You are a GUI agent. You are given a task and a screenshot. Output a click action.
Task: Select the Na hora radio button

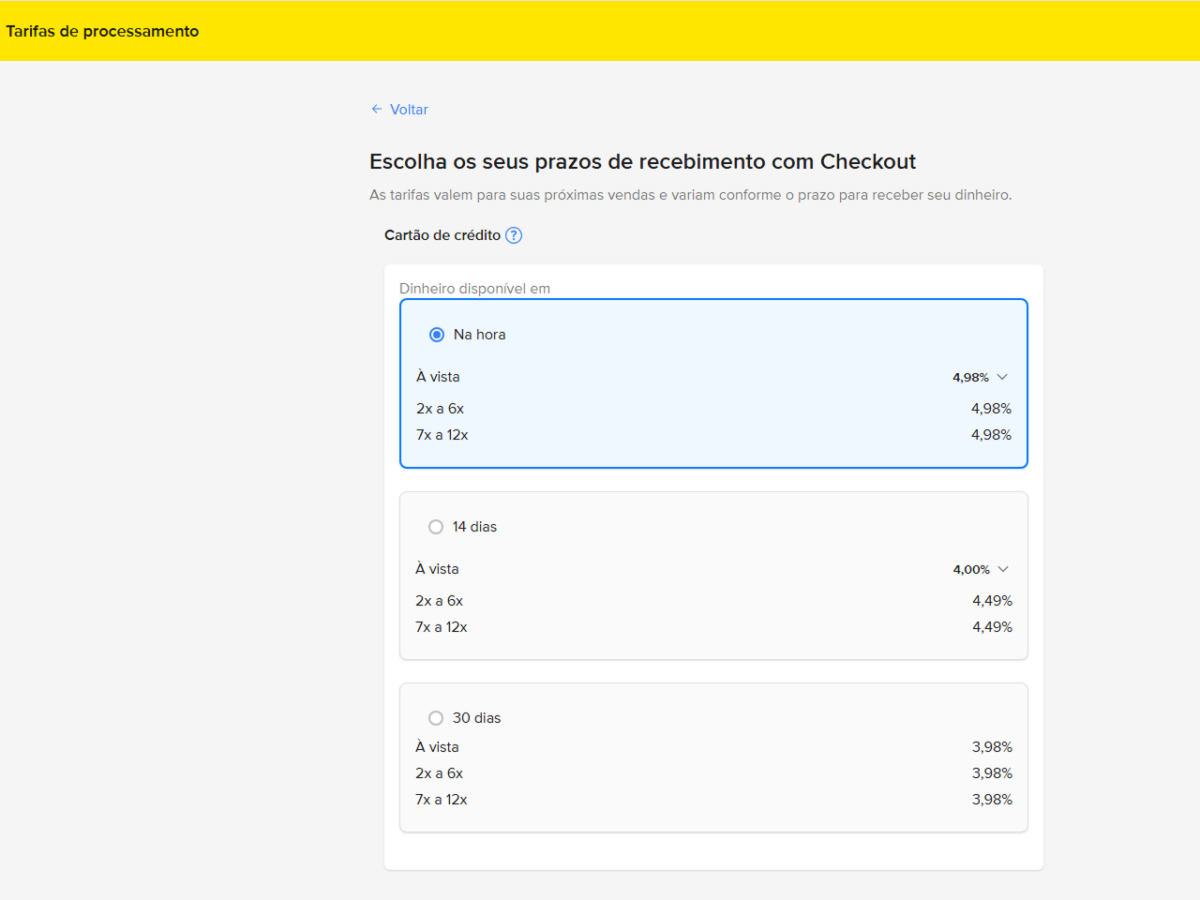coord(437,335)
